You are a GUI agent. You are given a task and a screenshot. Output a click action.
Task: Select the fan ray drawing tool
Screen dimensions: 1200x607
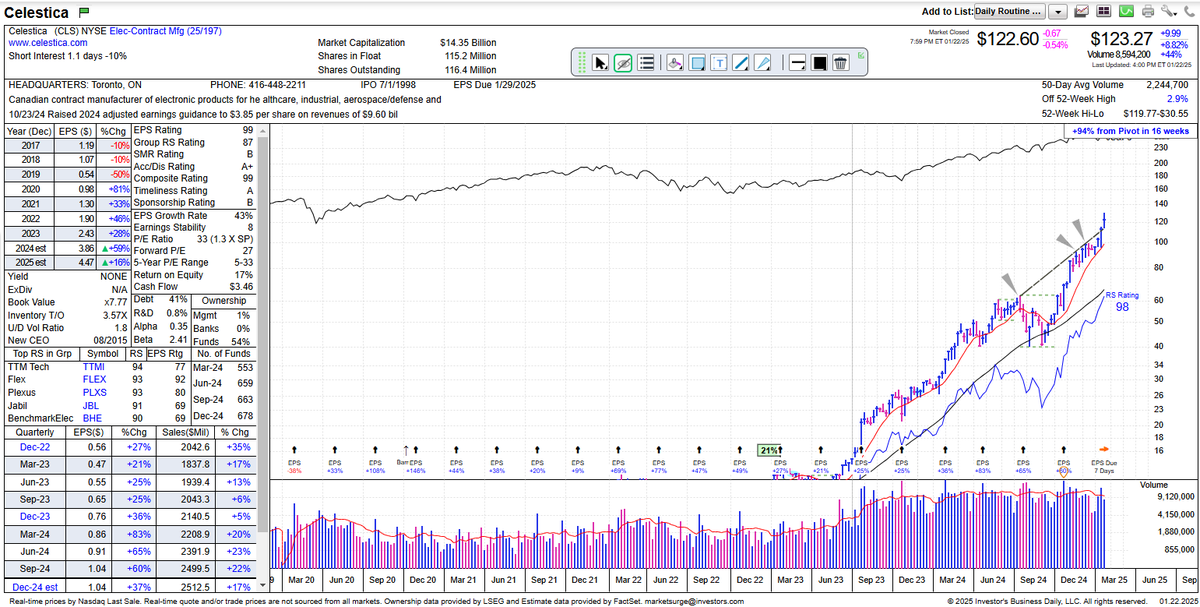tap(763, 63)
